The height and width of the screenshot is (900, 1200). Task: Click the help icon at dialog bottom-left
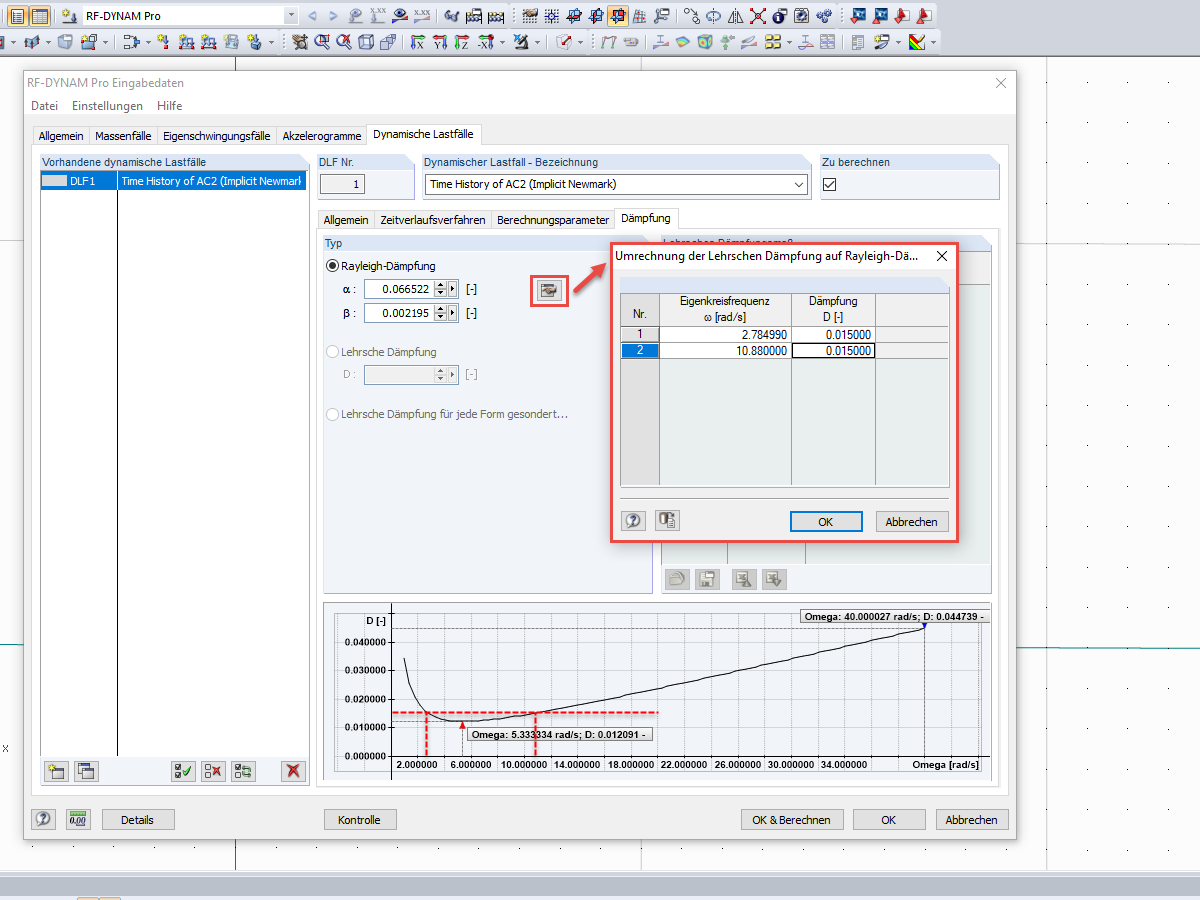pos(43,819)
